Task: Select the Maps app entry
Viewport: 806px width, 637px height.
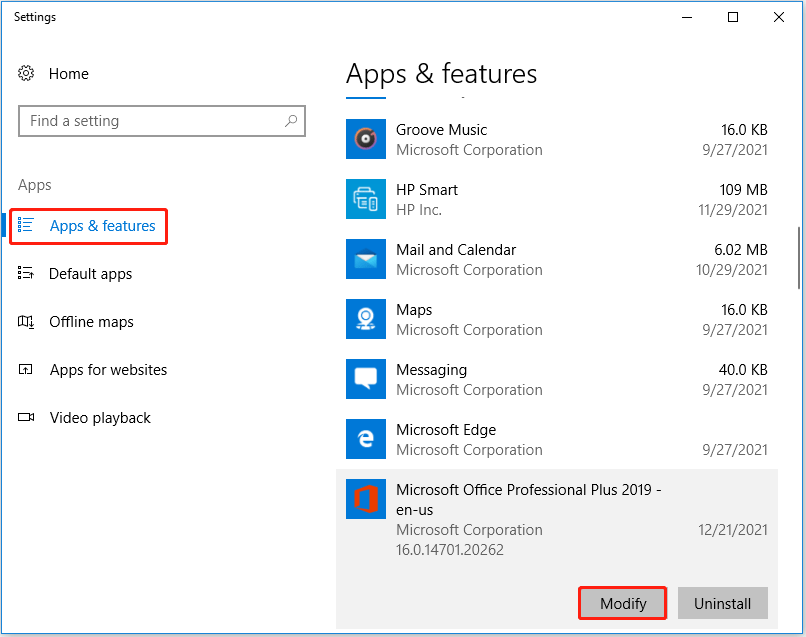Action: coord(557,319)
